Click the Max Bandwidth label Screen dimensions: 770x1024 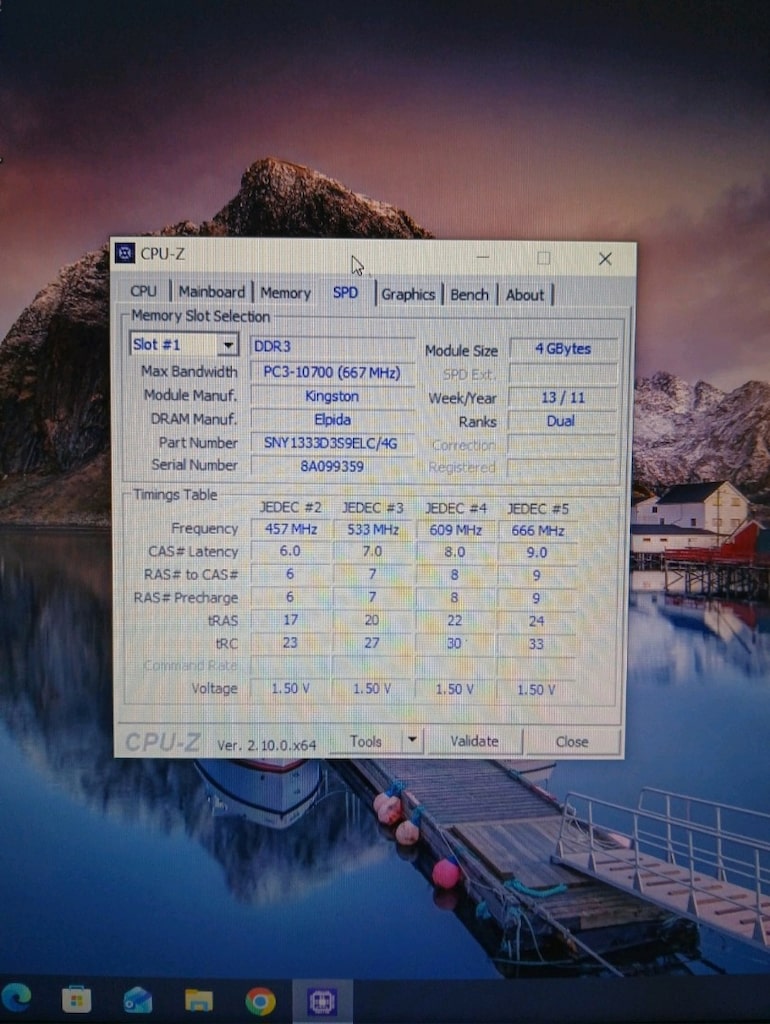point(189,371)
